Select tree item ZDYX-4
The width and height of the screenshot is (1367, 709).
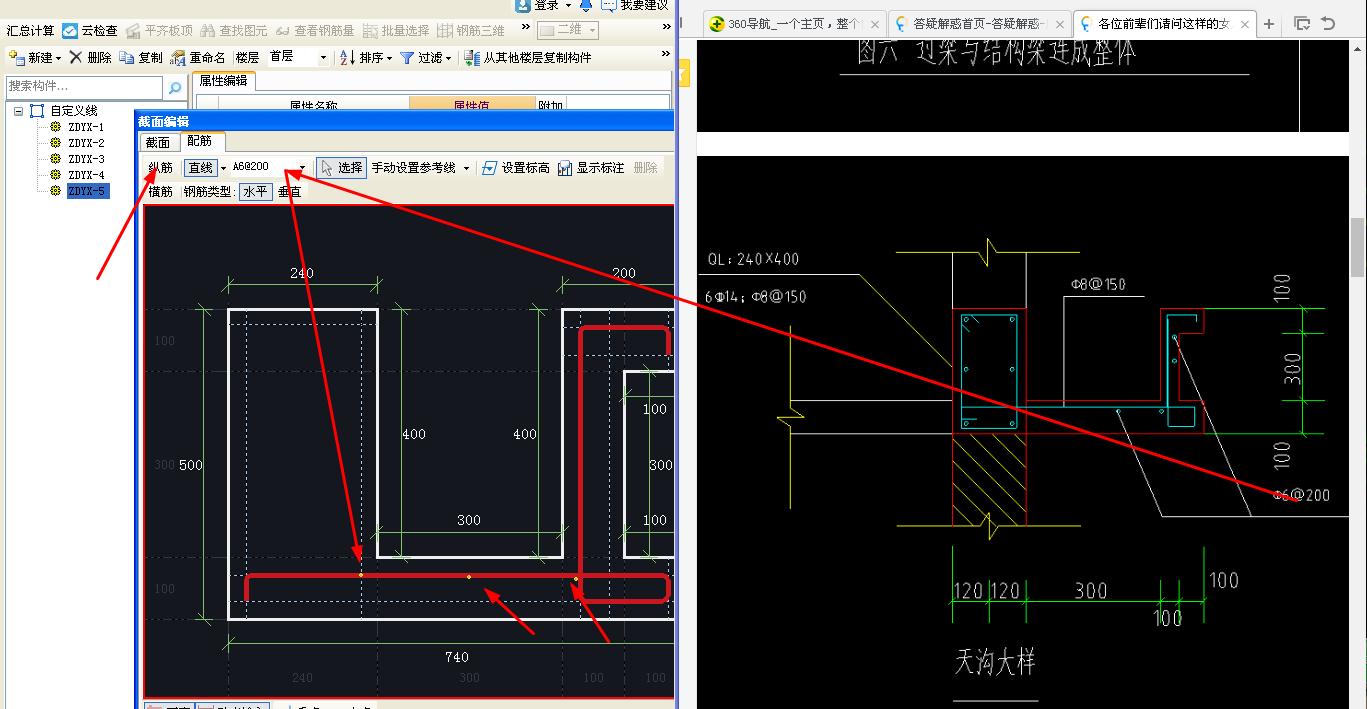(85, 175)
